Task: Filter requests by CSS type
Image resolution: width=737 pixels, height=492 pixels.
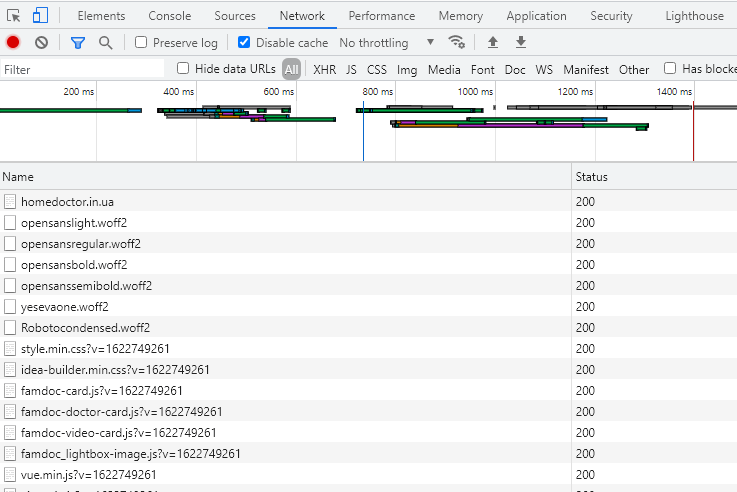Action: [x=377, y=70]
